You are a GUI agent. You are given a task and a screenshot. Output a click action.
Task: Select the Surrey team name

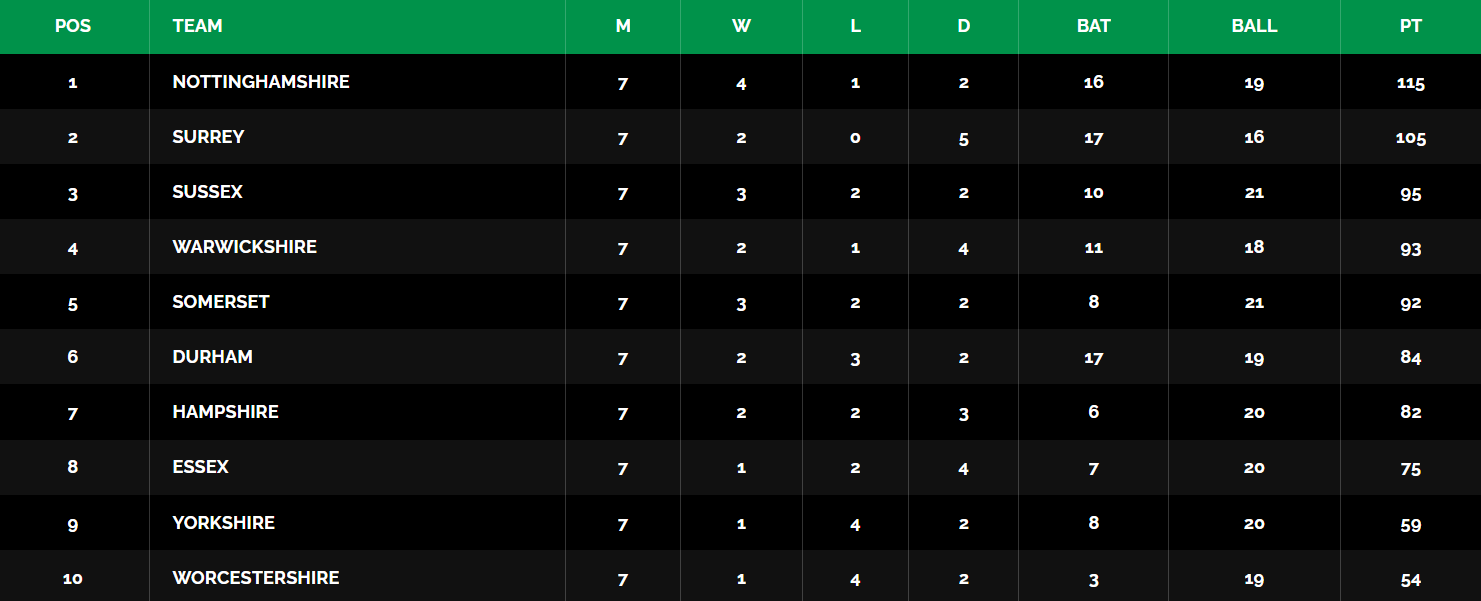(x=208, y=137)
